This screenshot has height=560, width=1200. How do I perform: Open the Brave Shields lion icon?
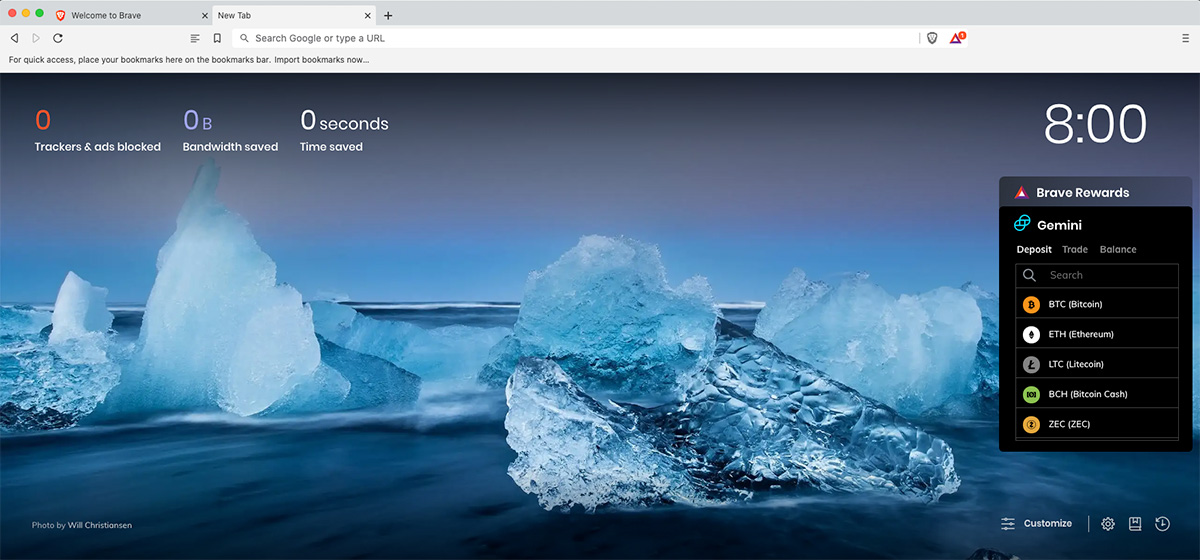[932, 38]
